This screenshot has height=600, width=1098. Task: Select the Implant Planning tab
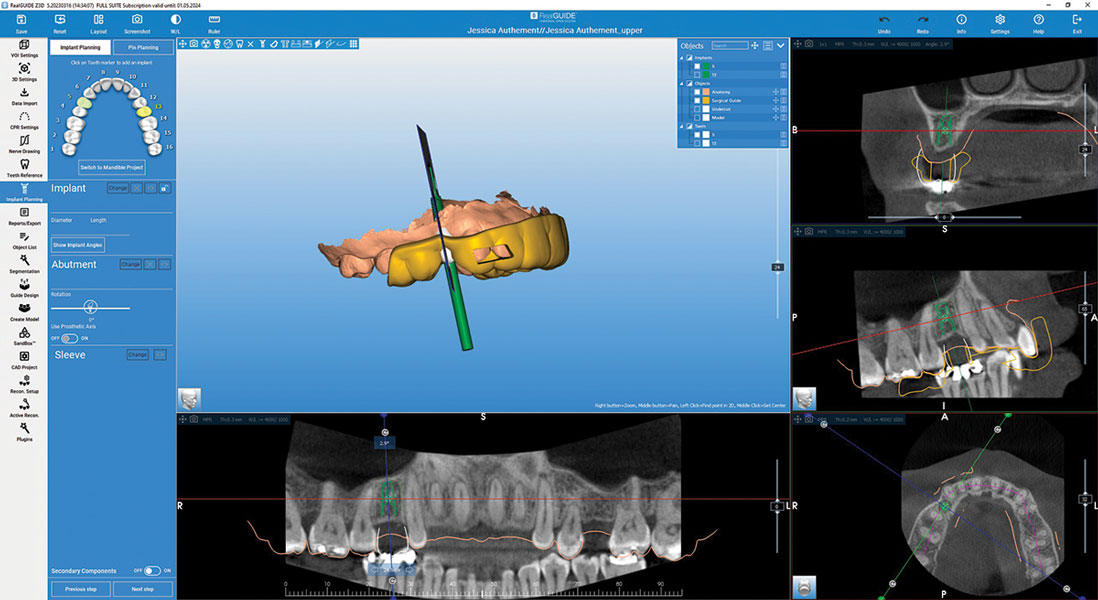pos(78,47)
